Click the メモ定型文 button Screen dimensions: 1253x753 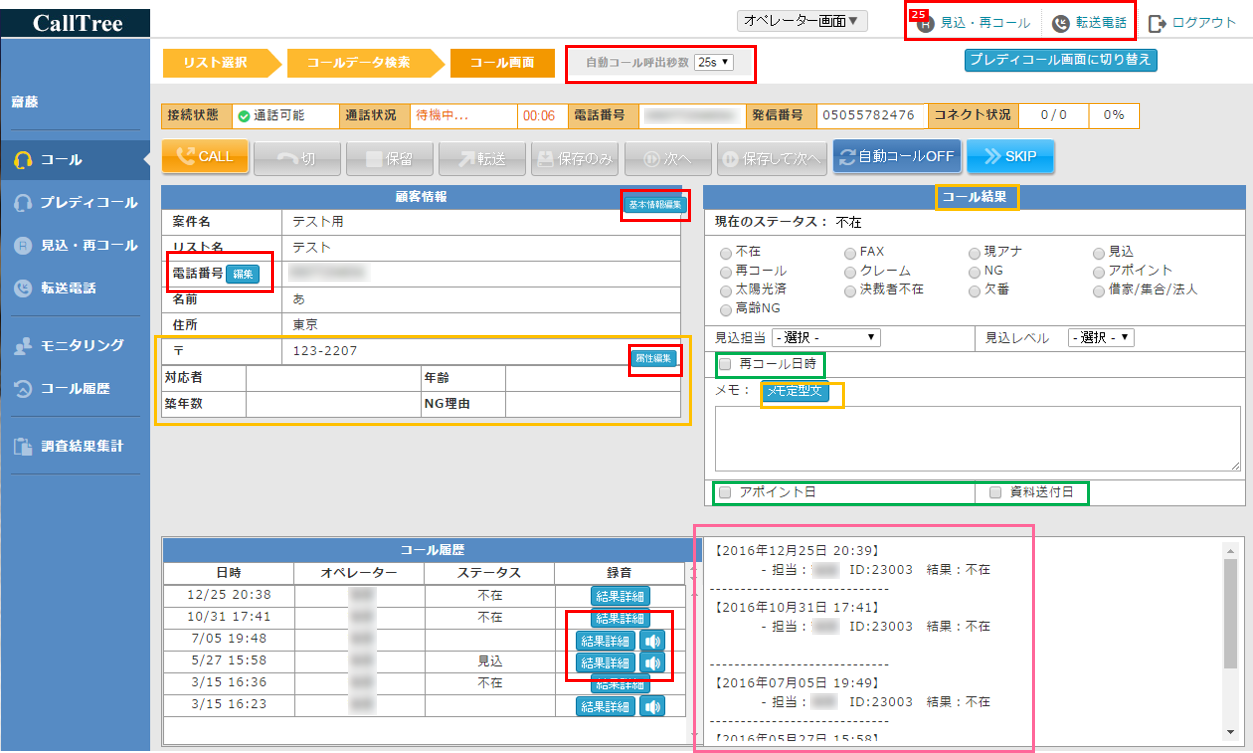(794, 392)
